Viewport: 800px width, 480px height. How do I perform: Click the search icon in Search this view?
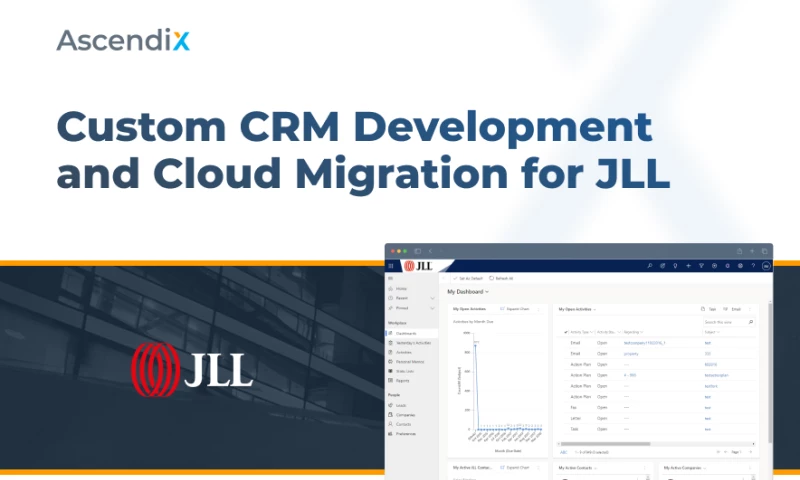(x=751, y=322)
